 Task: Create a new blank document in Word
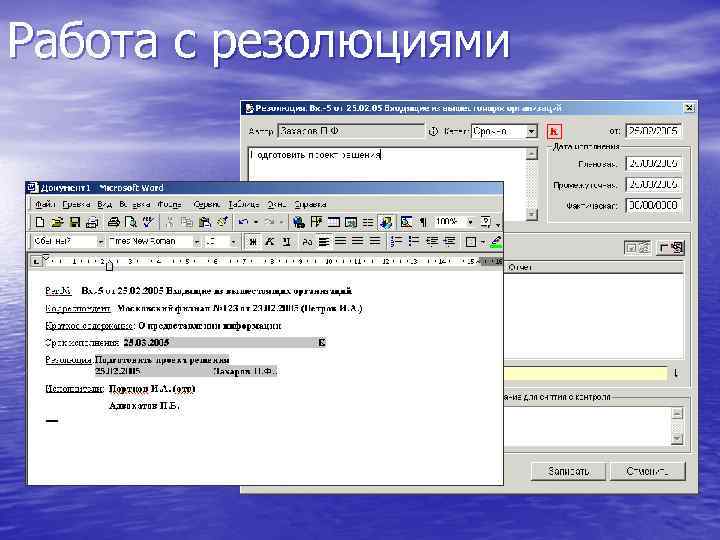click(x=40, y=223)
